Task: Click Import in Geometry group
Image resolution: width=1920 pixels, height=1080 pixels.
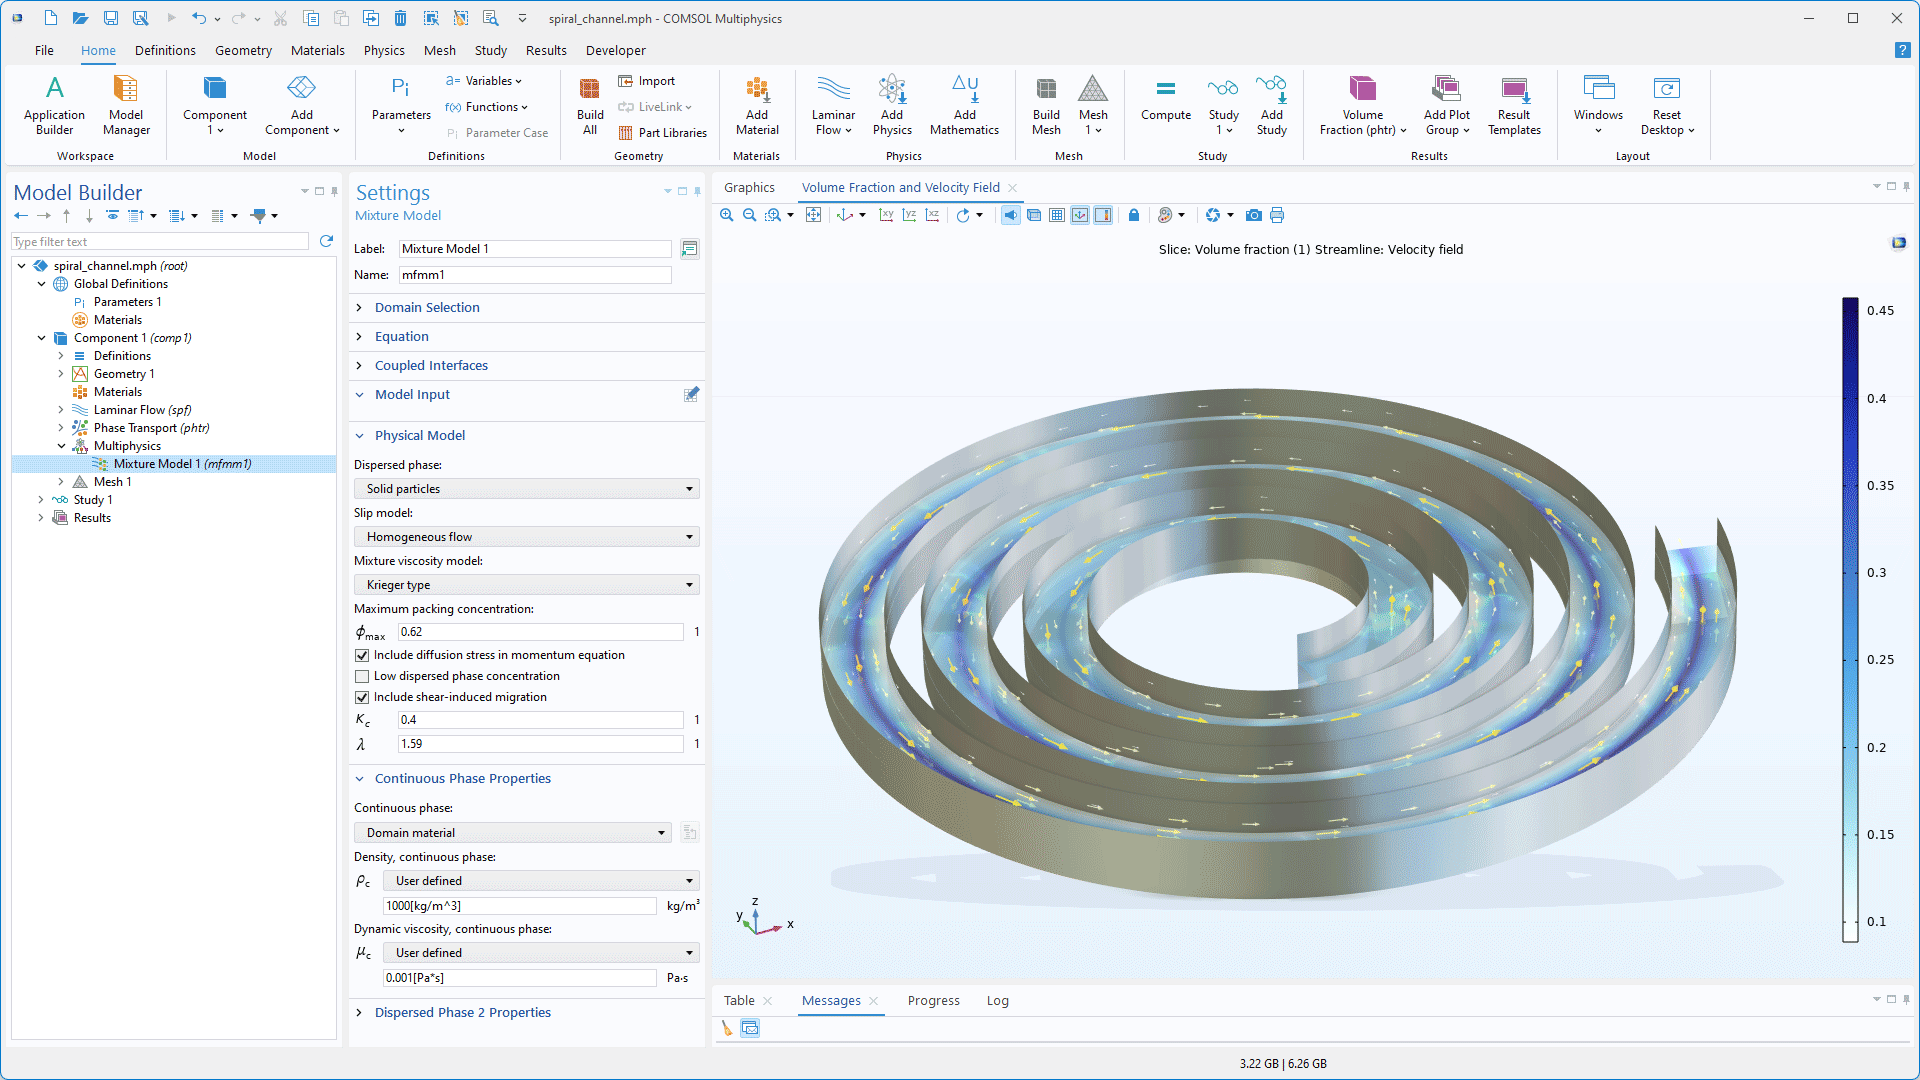Action: pyautogui.click(x=646, y=81)
